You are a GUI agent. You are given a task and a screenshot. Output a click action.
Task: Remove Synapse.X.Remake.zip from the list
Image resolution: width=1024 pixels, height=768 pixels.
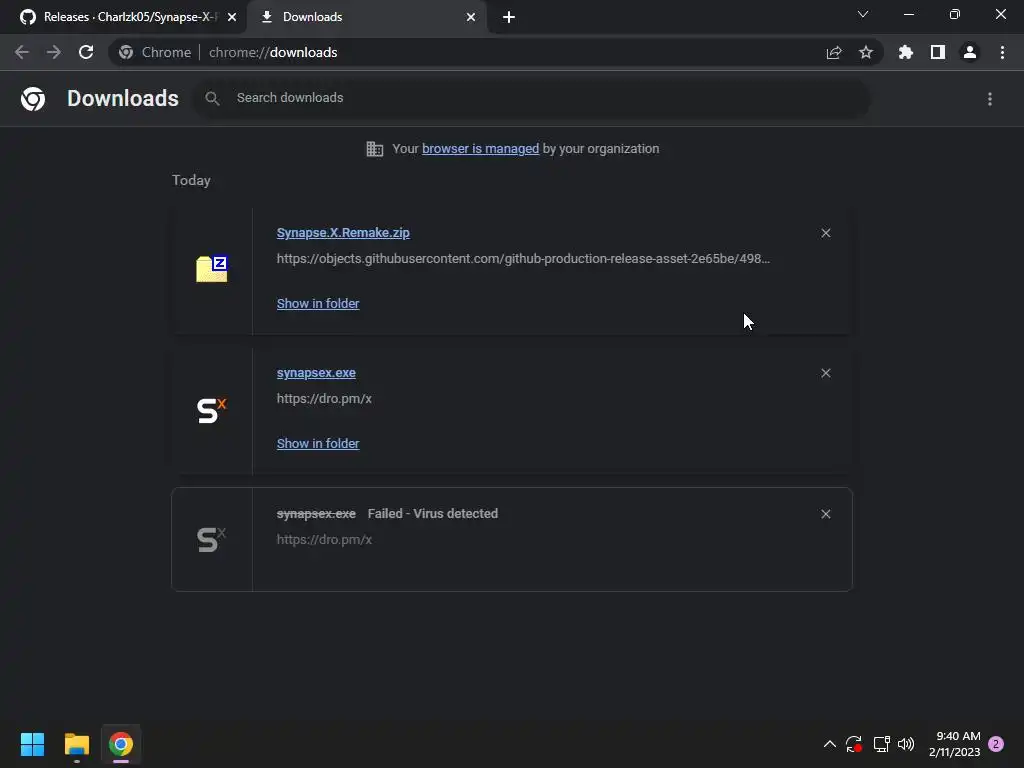(x=825, y=233)
